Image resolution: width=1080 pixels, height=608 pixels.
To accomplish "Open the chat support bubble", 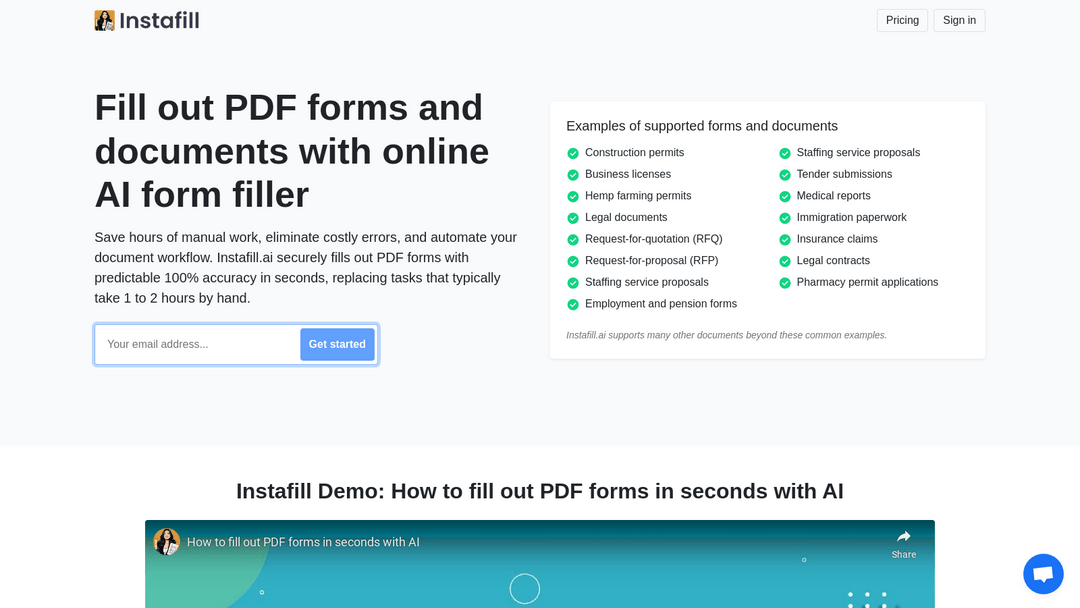I will (1043, 574).
